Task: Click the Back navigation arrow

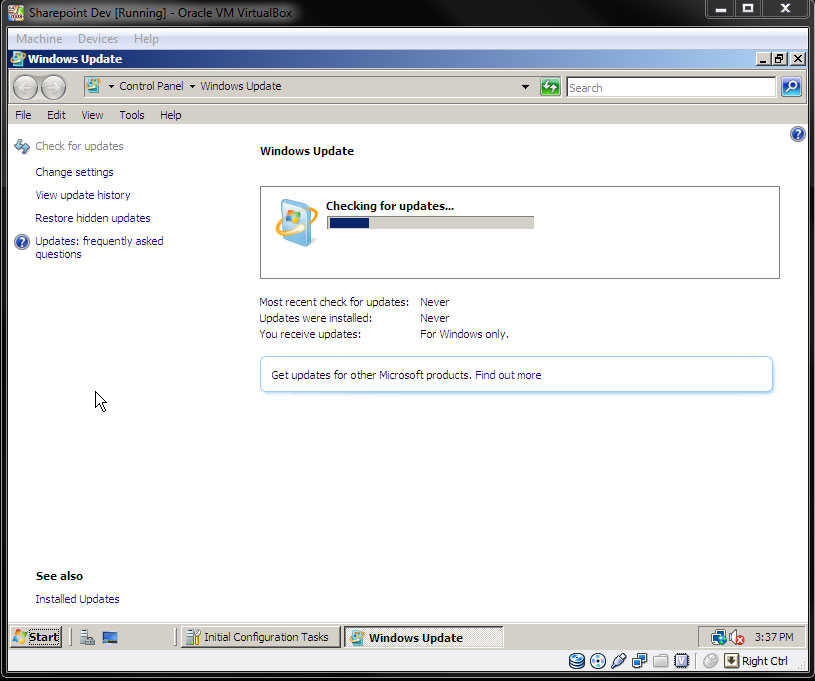Action: pos(25,87)
